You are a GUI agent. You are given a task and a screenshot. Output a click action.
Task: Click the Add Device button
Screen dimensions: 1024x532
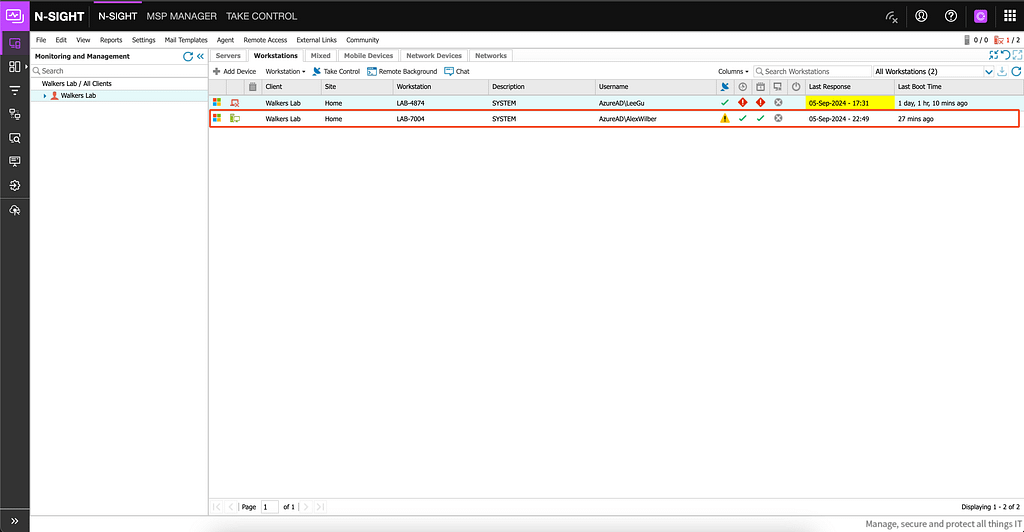tap(235, 72)
